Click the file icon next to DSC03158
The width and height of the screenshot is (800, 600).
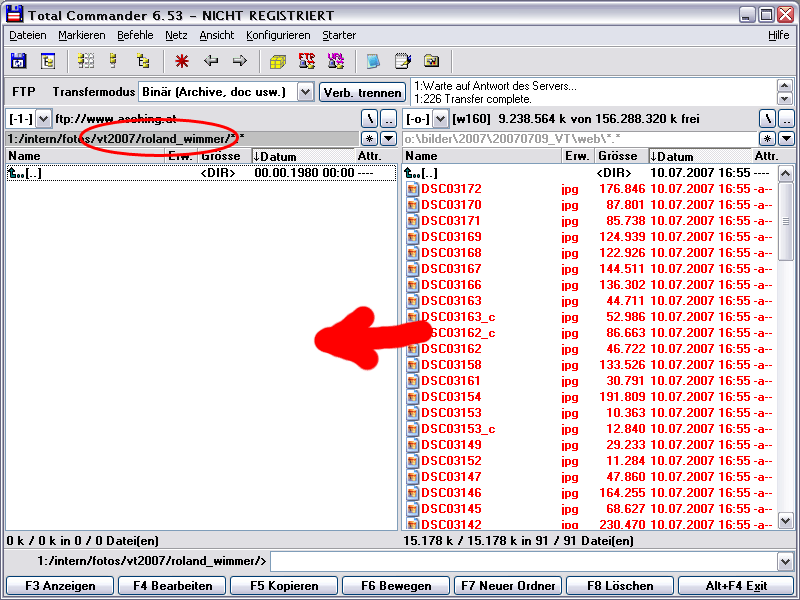412,365
